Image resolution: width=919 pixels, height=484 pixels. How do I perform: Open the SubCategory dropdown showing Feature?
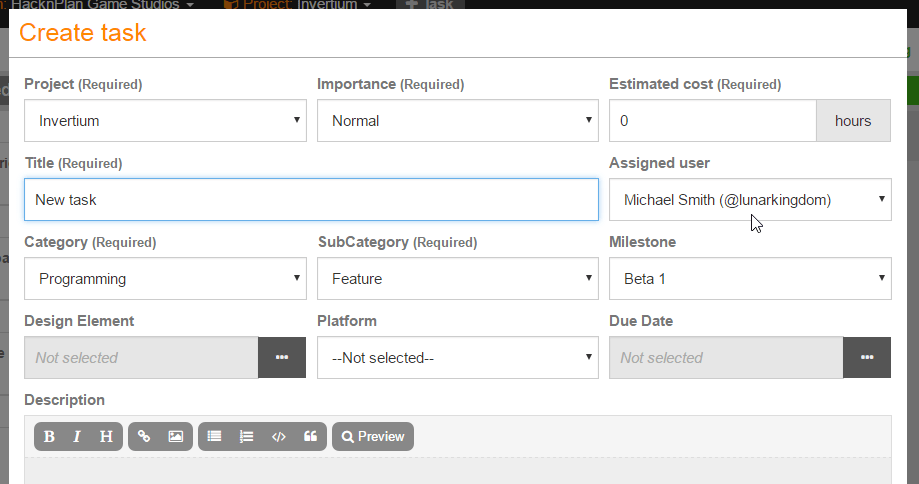[x=458, y=279]
